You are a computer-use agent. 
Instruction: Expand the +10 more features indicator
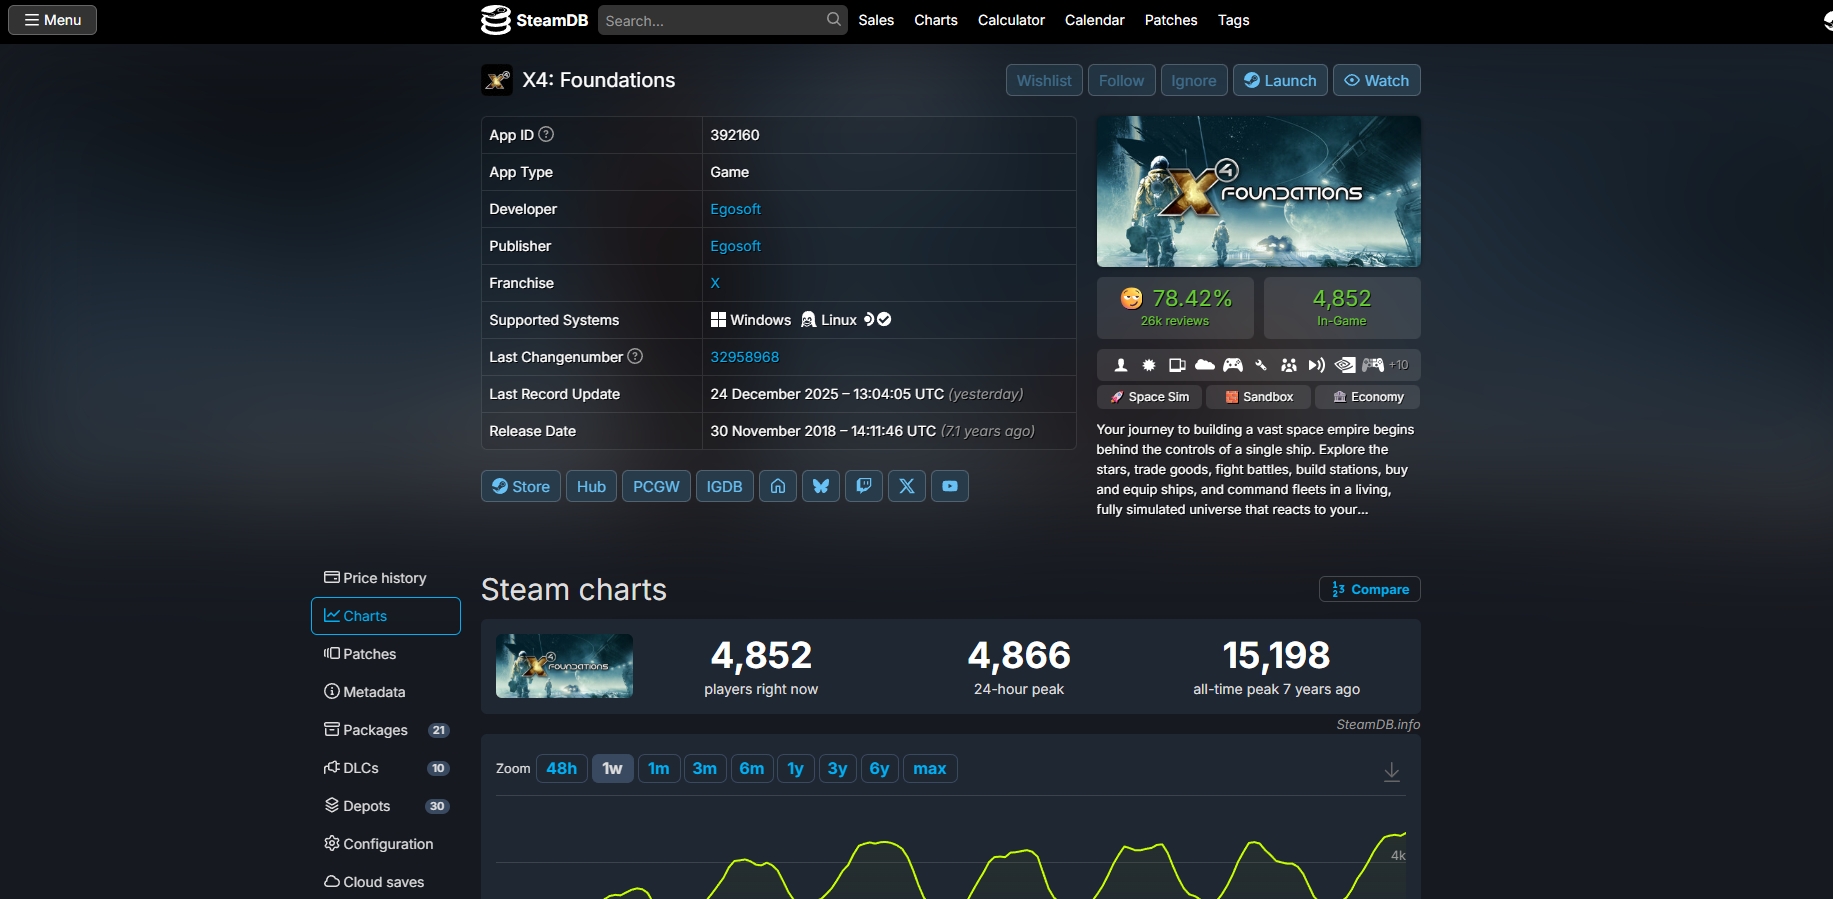[x=1399, y=365]
